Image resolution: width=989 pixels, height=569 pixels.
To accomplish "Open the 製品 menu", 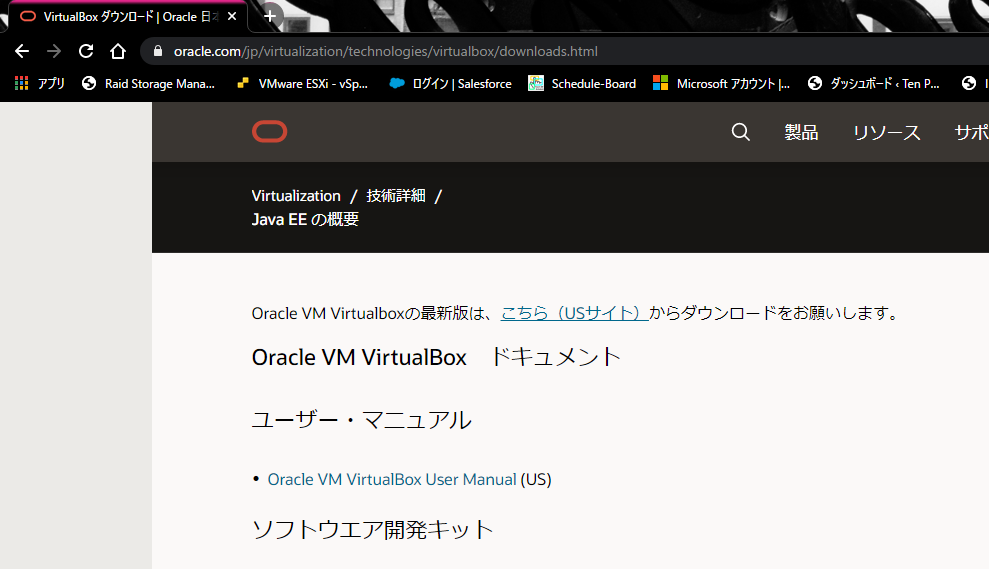I will 801,132.
